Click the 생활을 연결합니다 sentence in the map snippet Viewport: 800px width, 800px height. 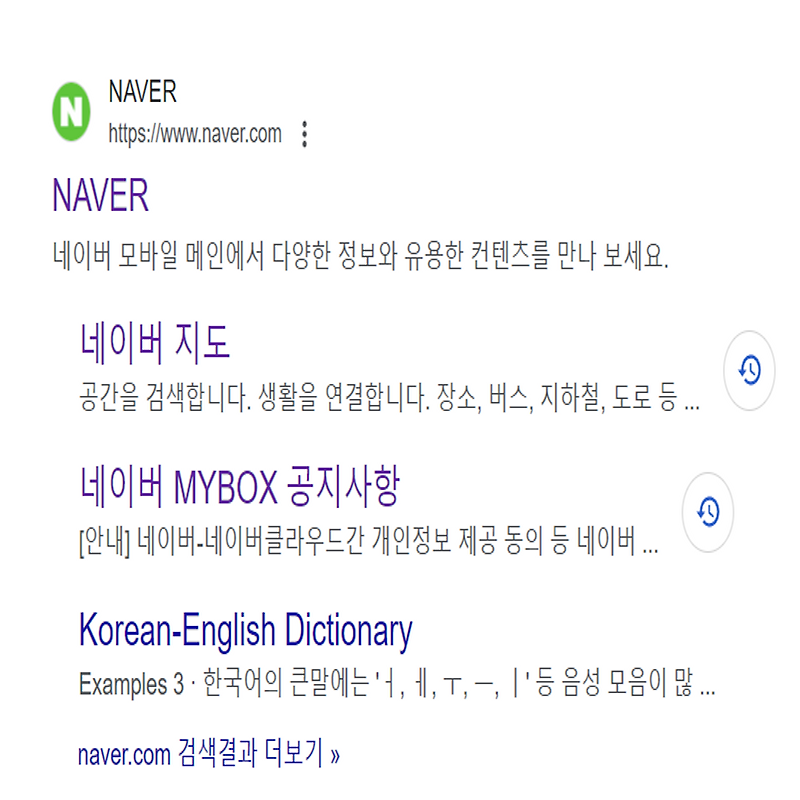point(344,397)
